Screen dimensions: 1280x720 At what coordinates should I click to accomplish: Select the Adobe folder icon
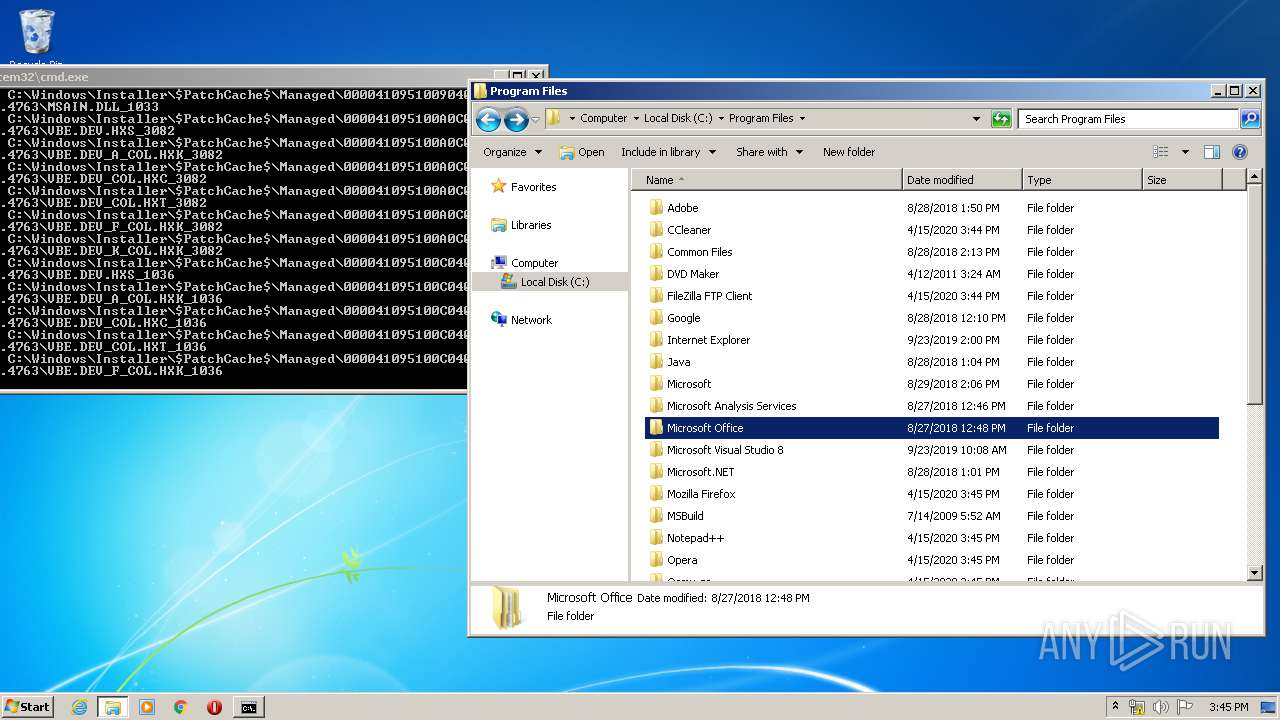coord(656,208)
